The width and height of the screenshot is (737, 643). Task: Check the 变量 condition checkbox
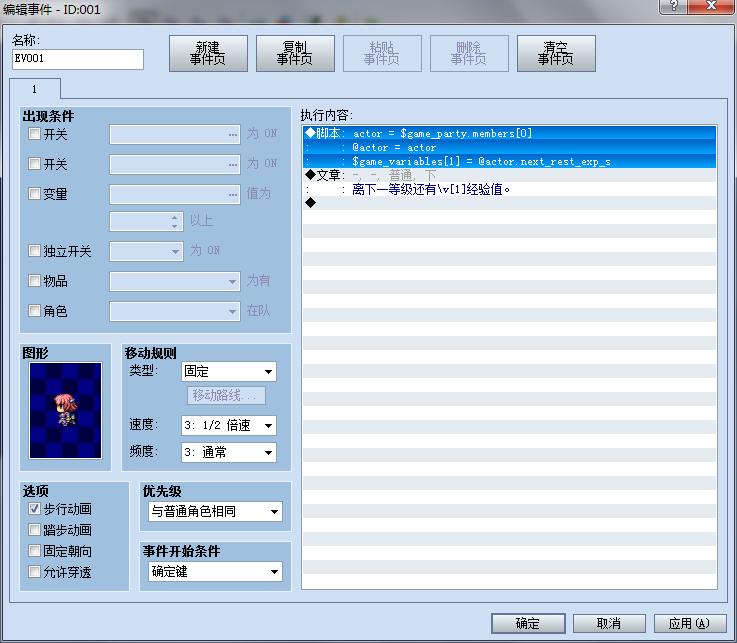click(34, 193)
